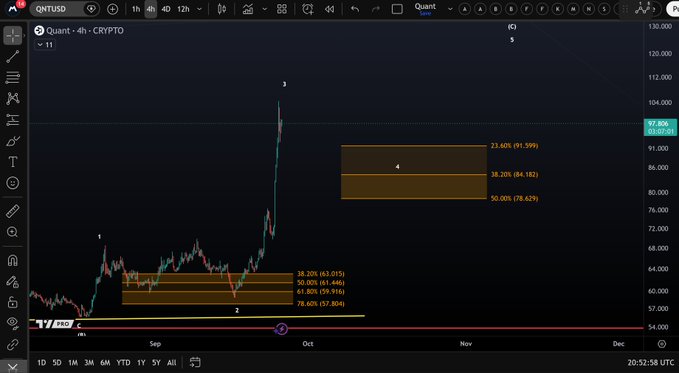Switch to the 4h interval
This screenshot has height=373, width=679.
150,9
